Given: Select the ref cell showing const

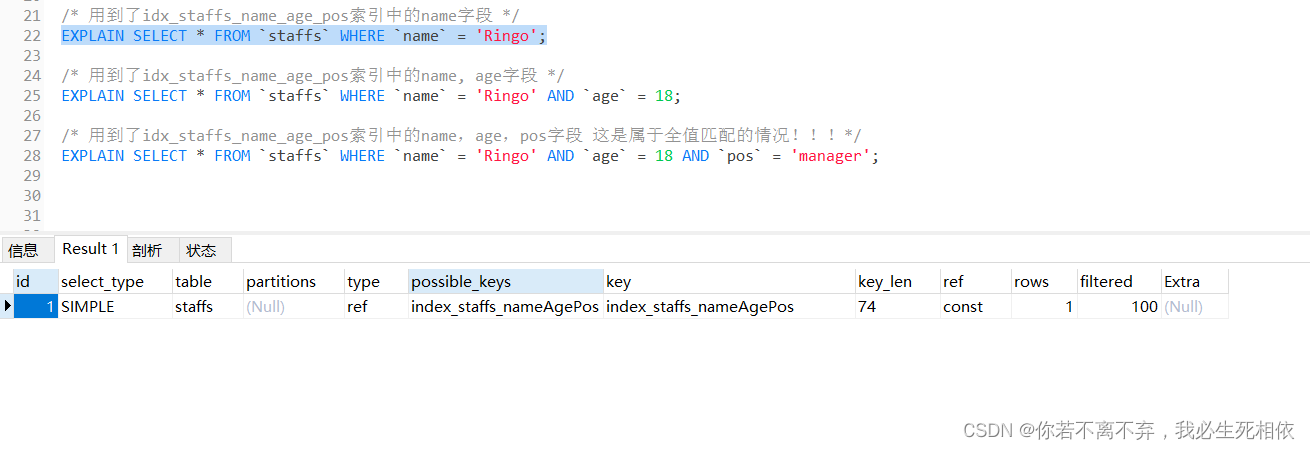Looking at the screenshot, I should click(975, 307).
